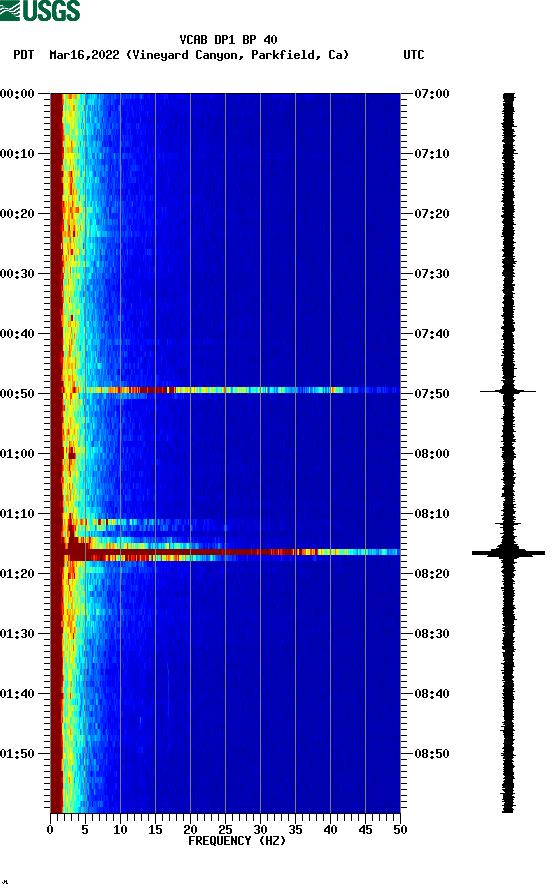Click the strong red event band near 08:17 UTC
This screenshot has height=893, width=552.
[228, 552]
